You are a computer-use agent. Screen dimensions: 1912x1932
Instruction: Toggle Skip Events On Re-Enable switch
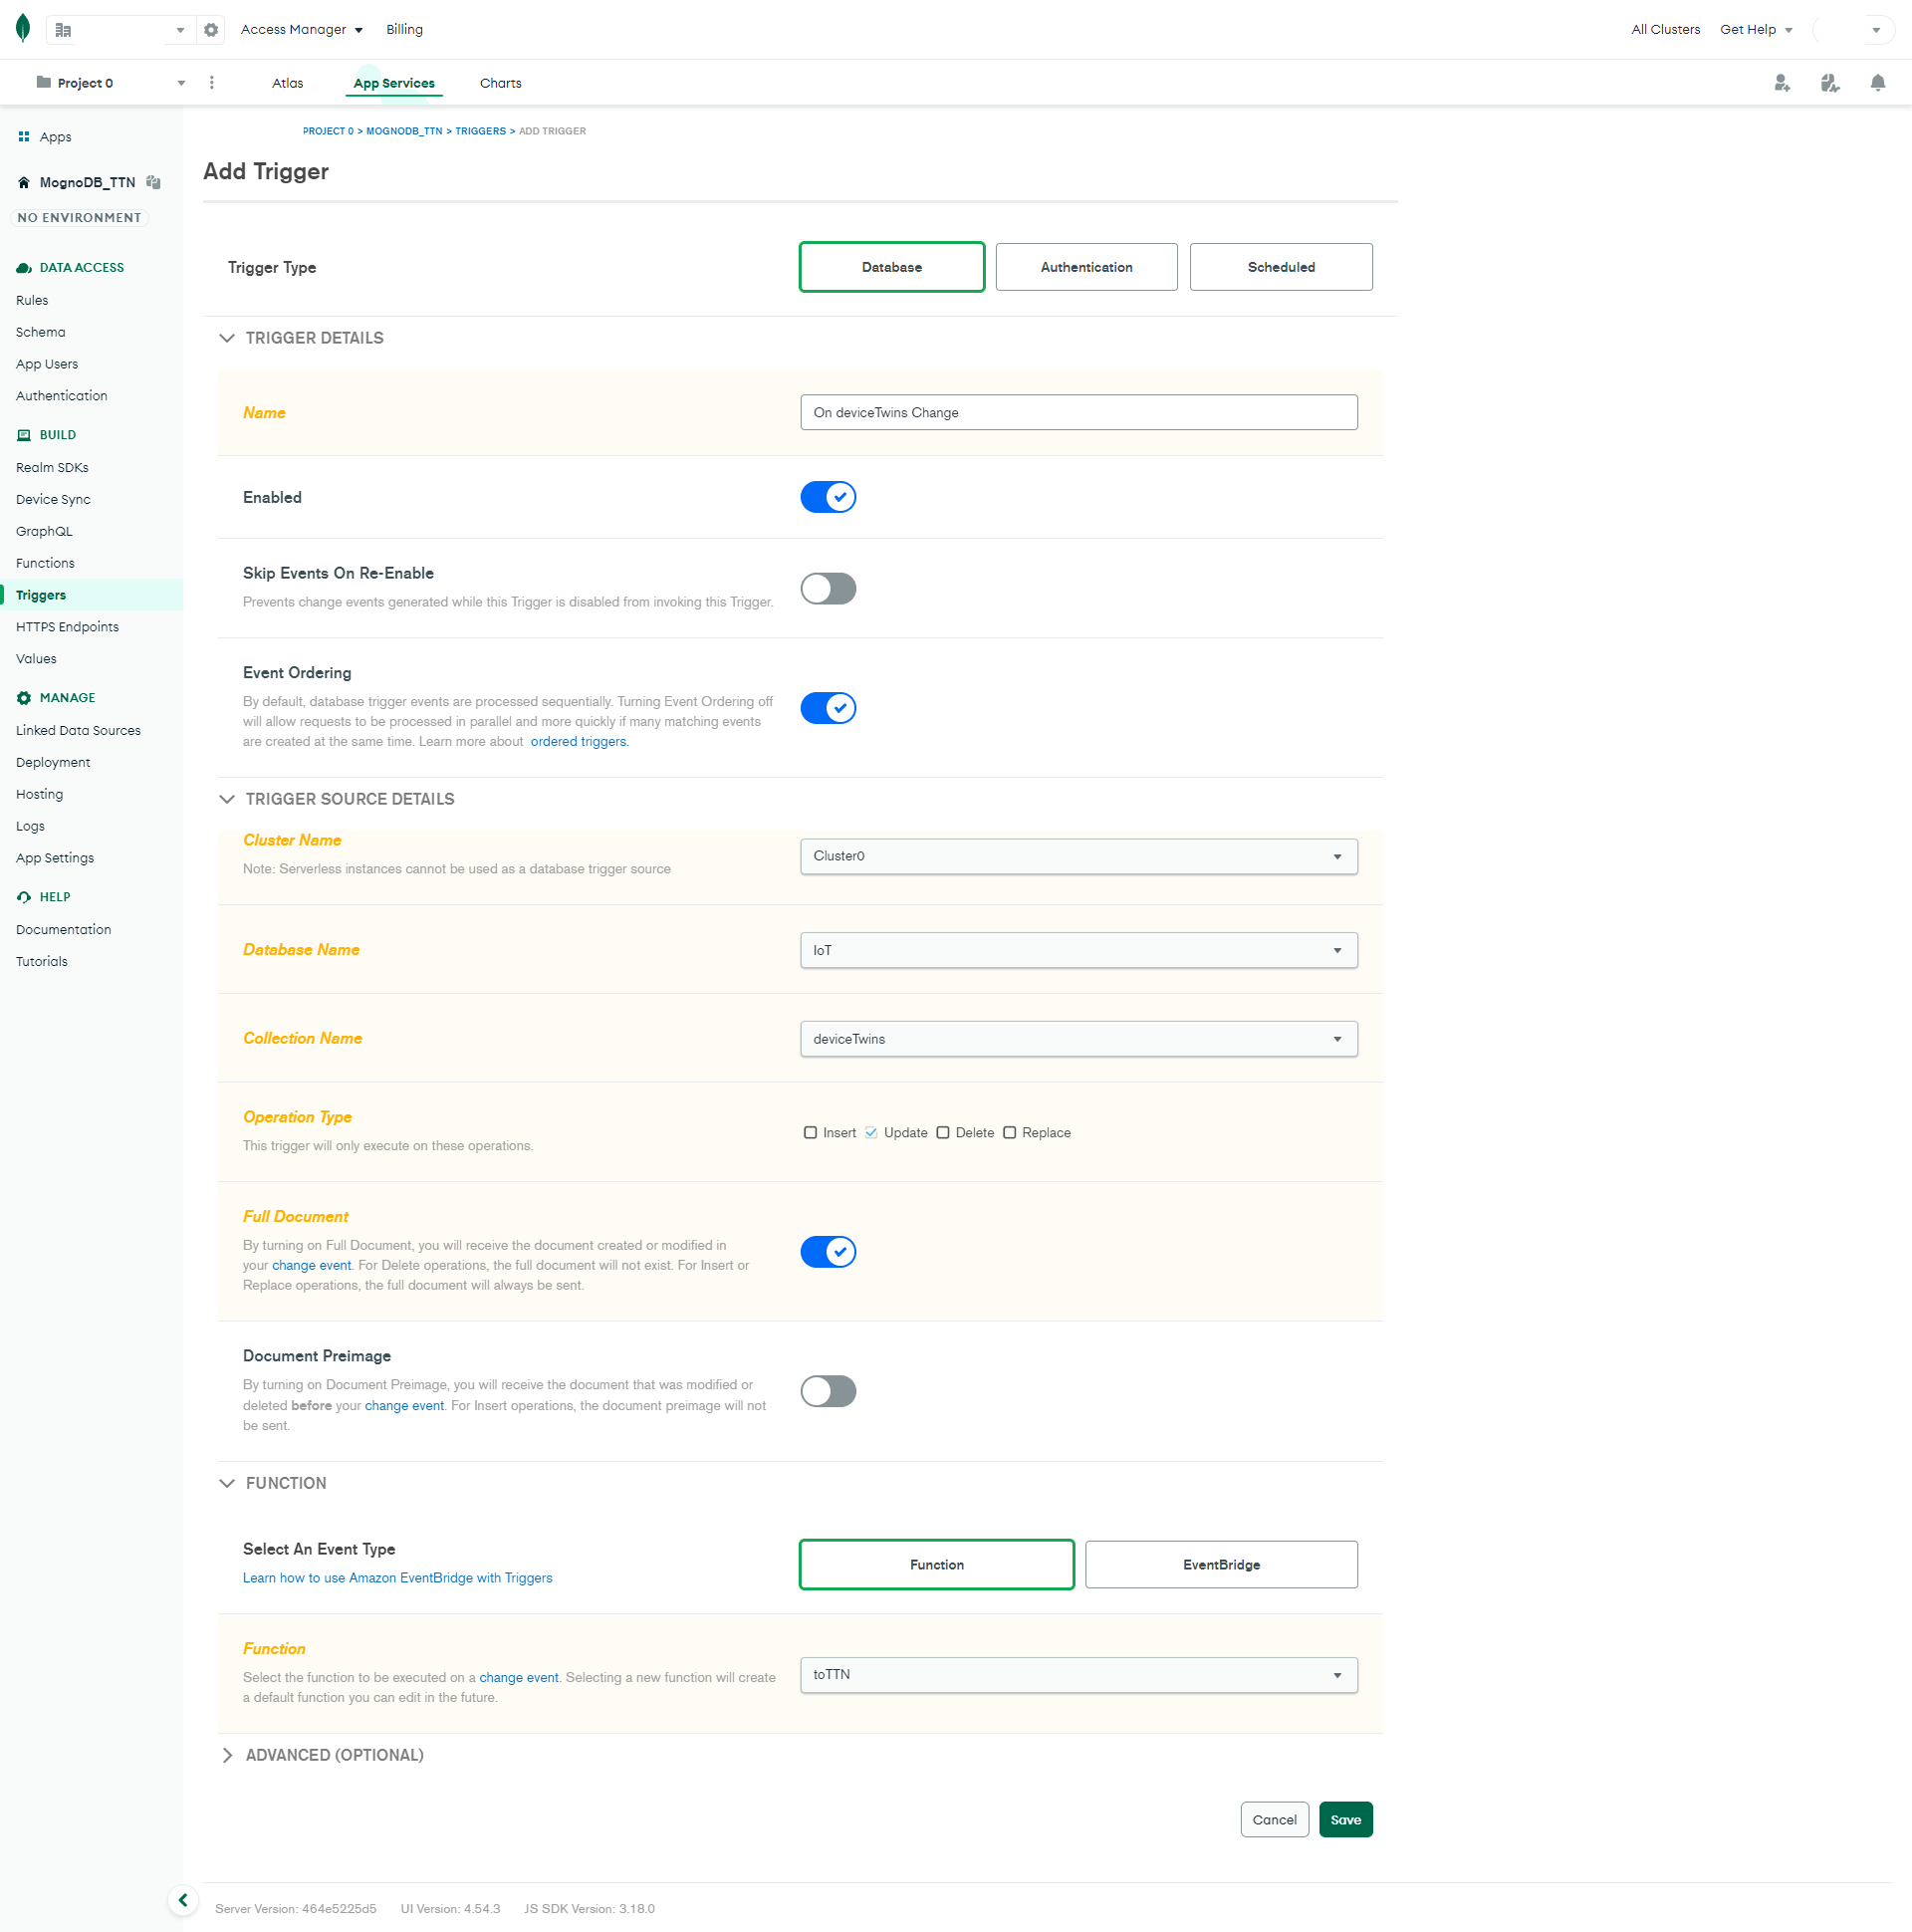click(828, 589)
